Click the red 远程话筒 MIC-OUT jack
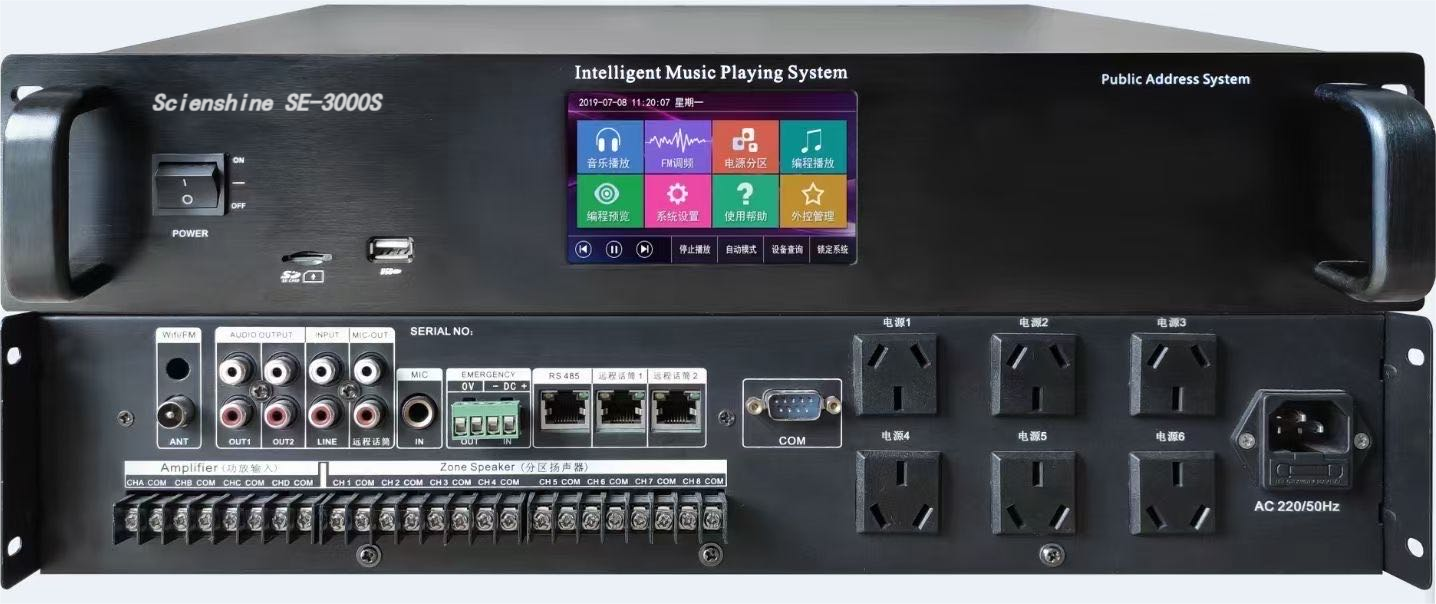 [370, 412]
